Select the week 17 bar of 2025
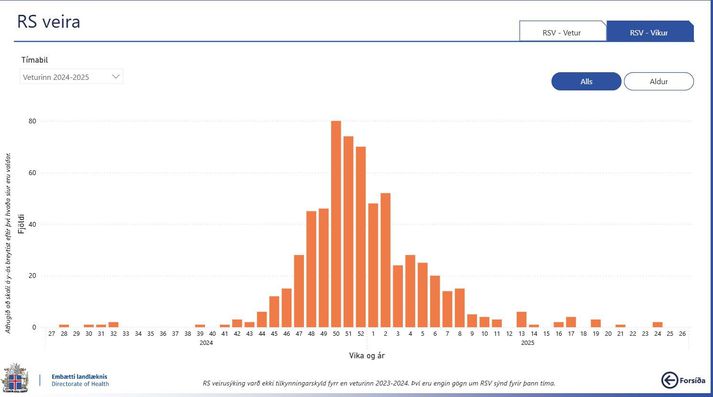Image resolution: width=713 pixels, height=397 pixels. tap(571, 322)
